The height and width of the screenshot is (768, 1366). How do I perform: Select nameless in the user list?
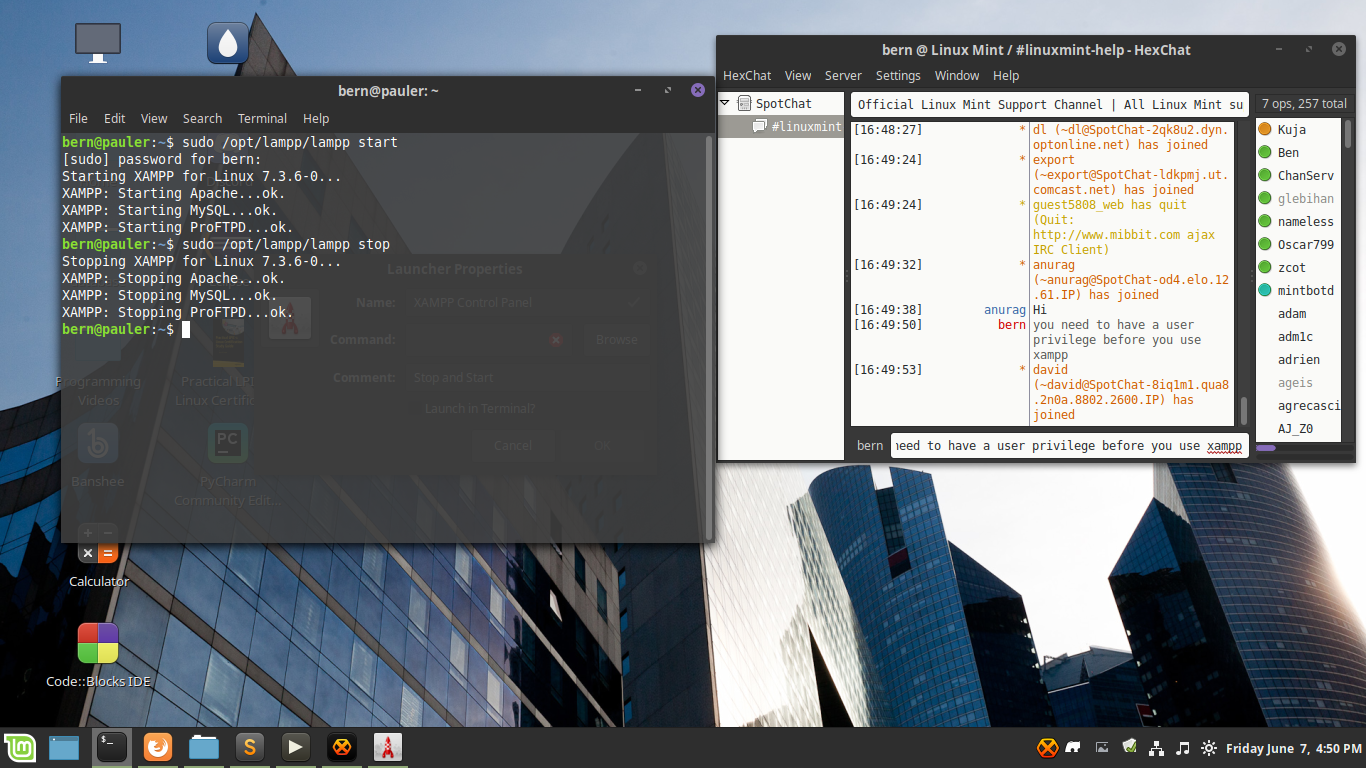(x=1304, y=221)
